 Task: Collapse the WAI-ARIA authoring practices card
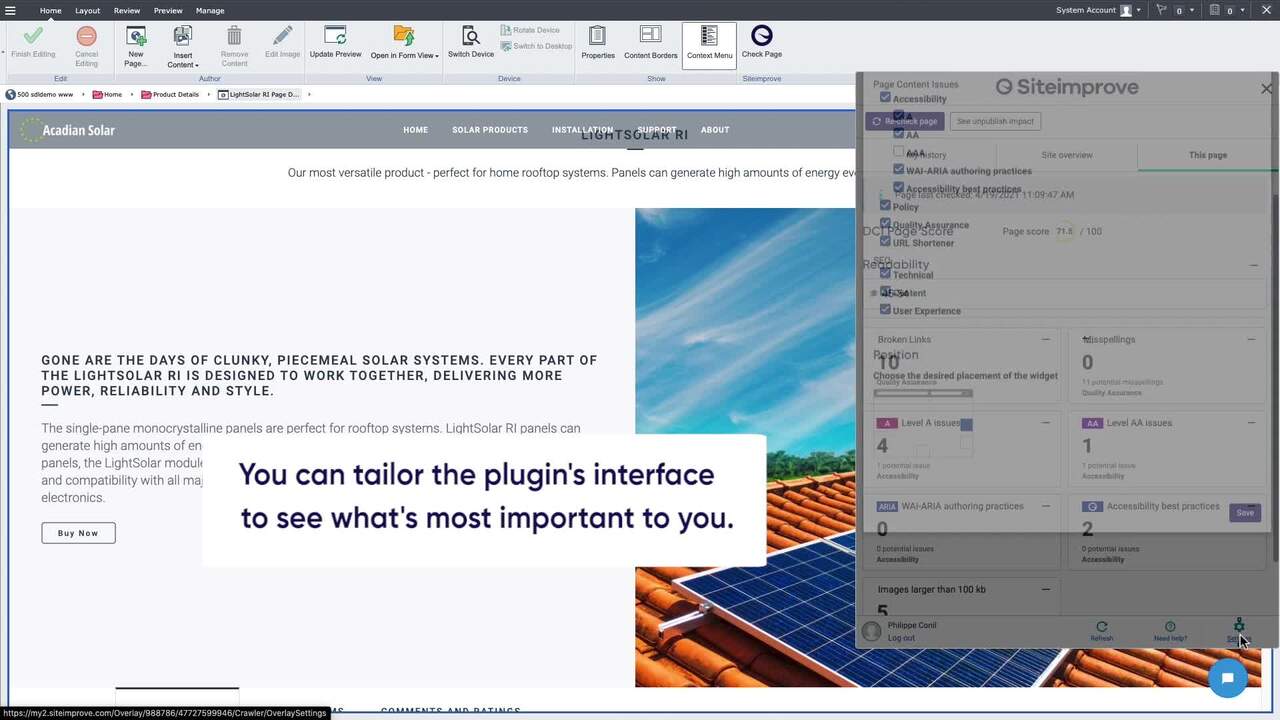1046,505
